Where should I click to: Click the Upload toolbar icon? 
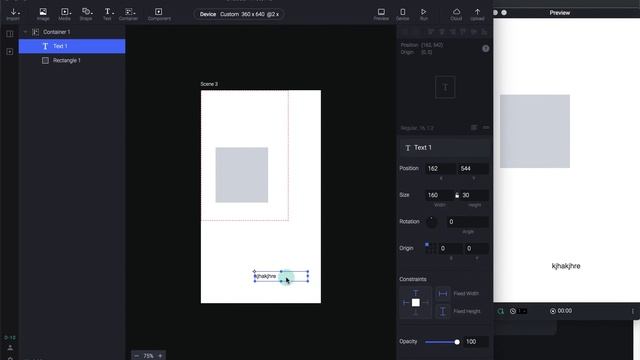click(477, 14)
